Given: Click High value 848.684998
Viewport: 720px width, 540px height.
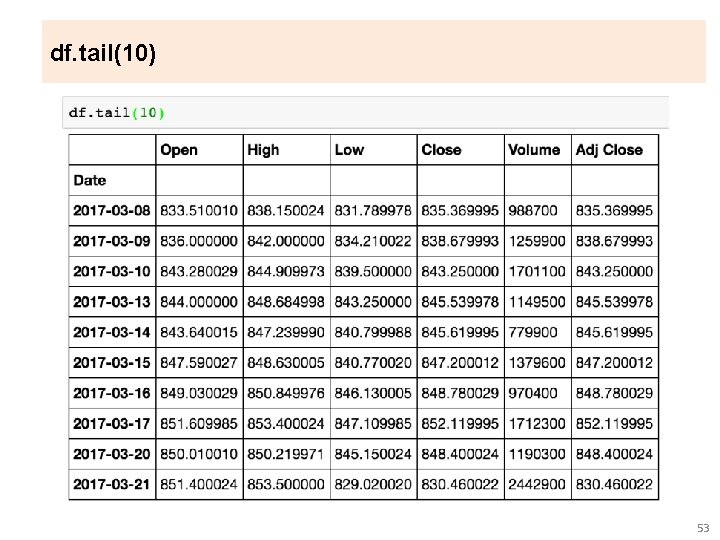Looking at the screenshot, I should 286,302.
